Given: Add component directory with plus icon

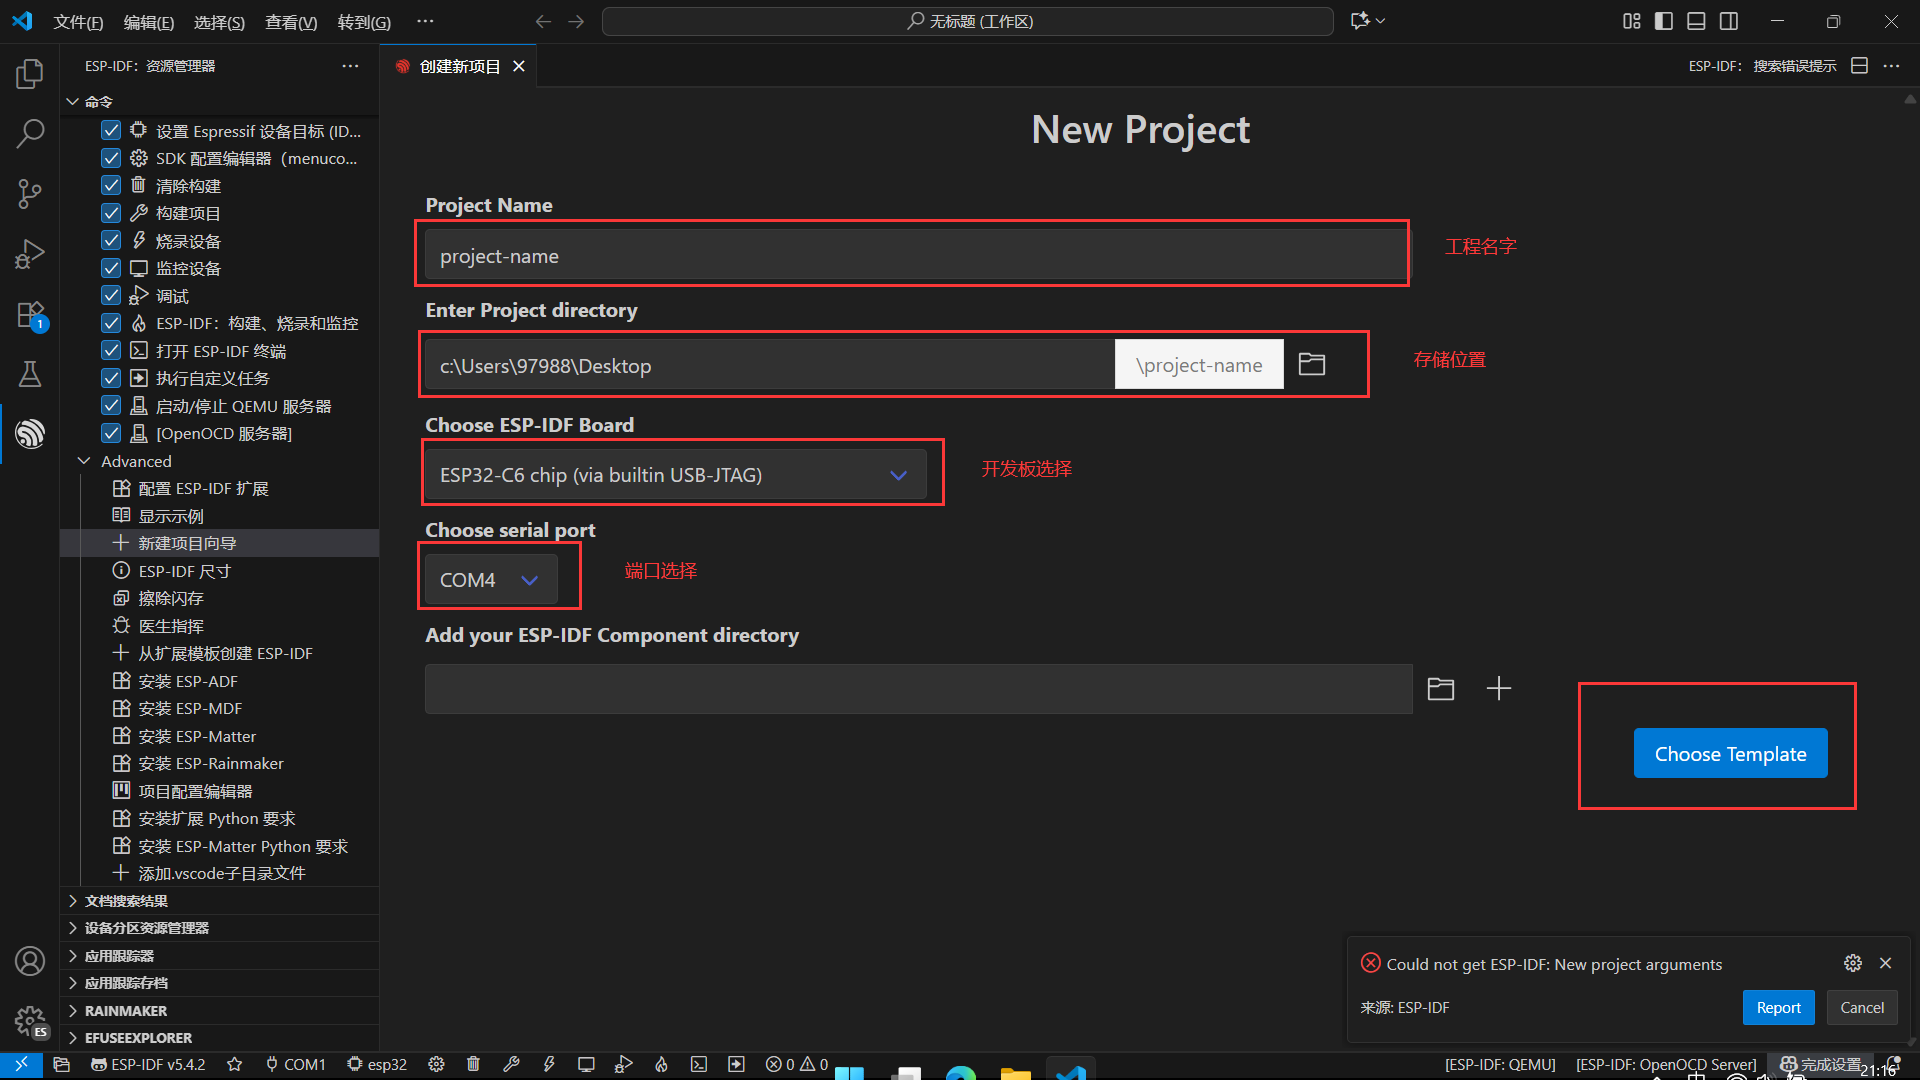Looking at the screenshot, I should [x=1498, y=688].
